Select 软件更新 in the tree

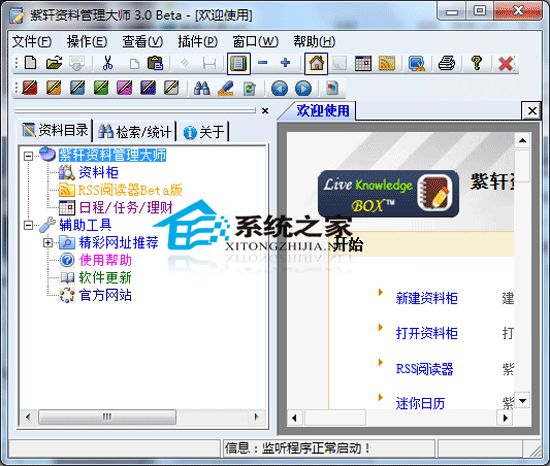pyautogui.click(x=105, y=278)
